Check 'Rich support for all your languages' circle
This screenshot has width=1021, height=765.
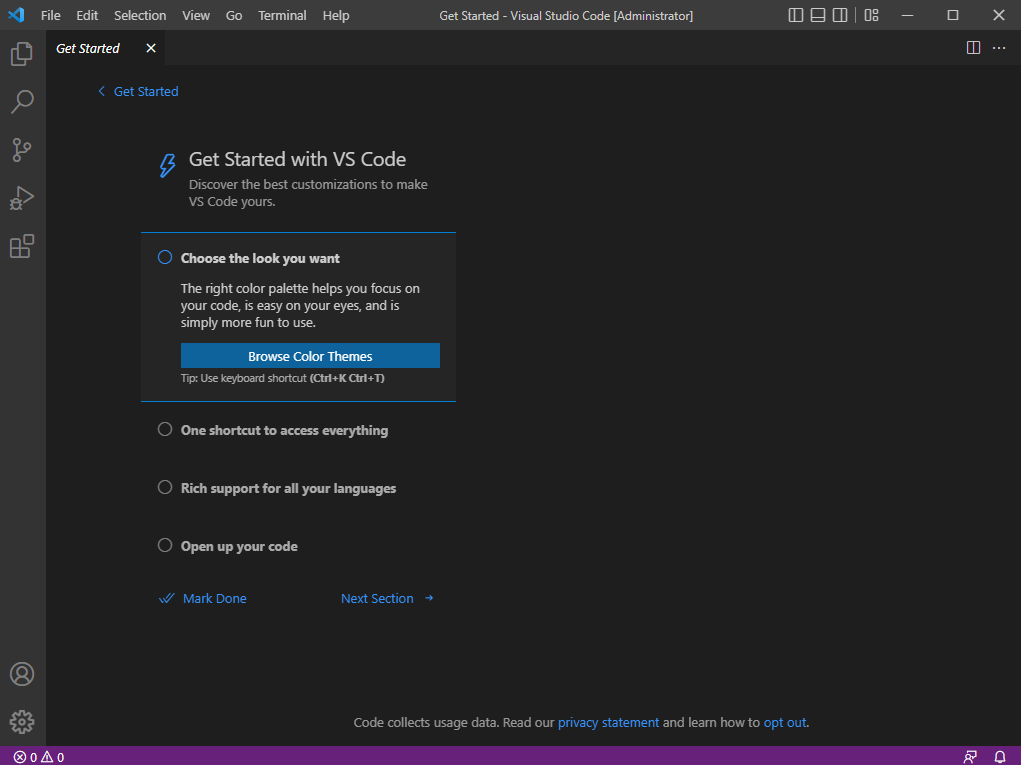coord(165,487)
